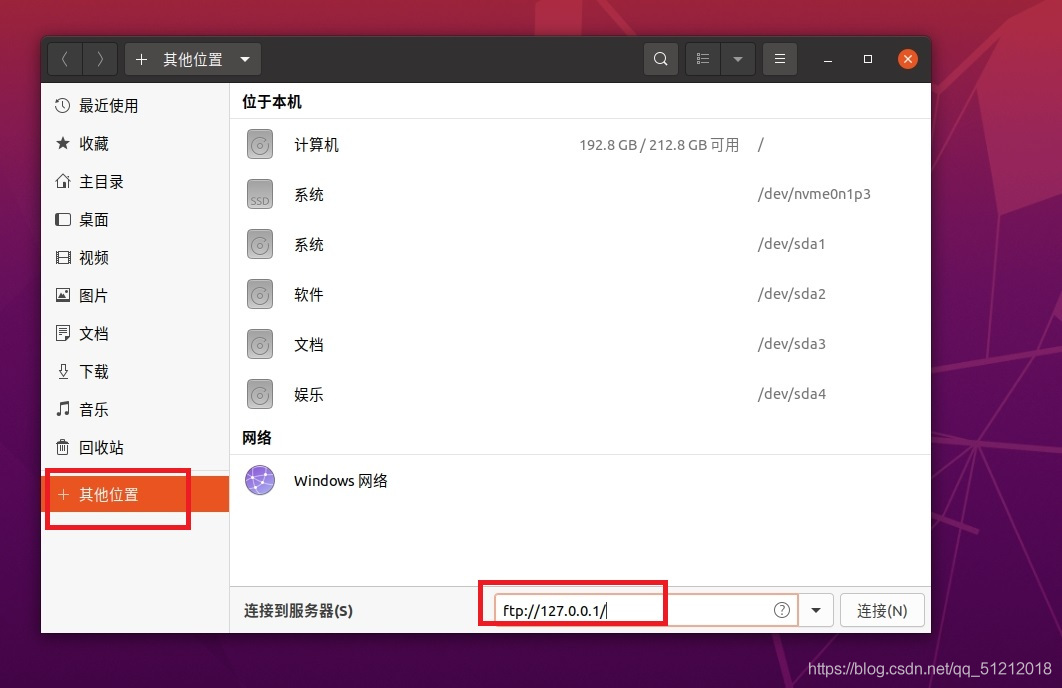Select the SSD 系统 drive nvme0n1p3
The height and width of the screenshot is (688, 1062).
[580, 194]
